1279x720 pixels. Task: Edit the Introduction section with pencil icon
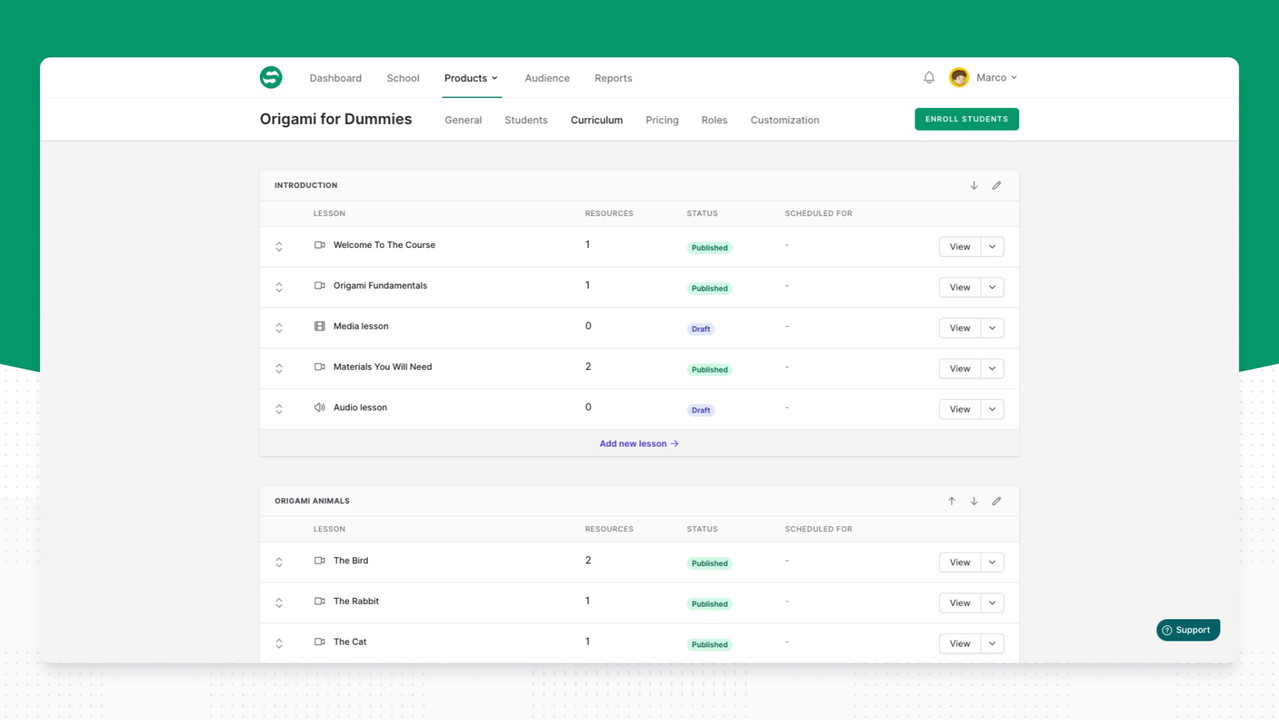[996, 185]
